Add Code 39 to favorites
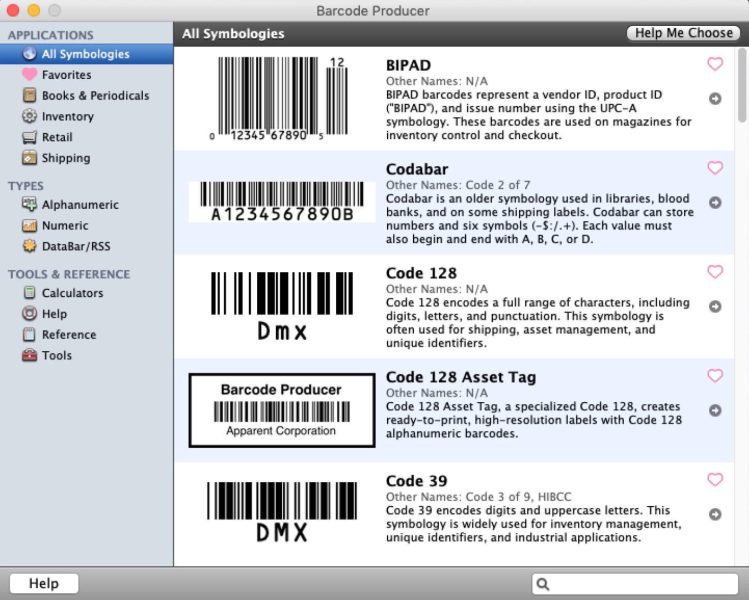 tap(715, 479)
